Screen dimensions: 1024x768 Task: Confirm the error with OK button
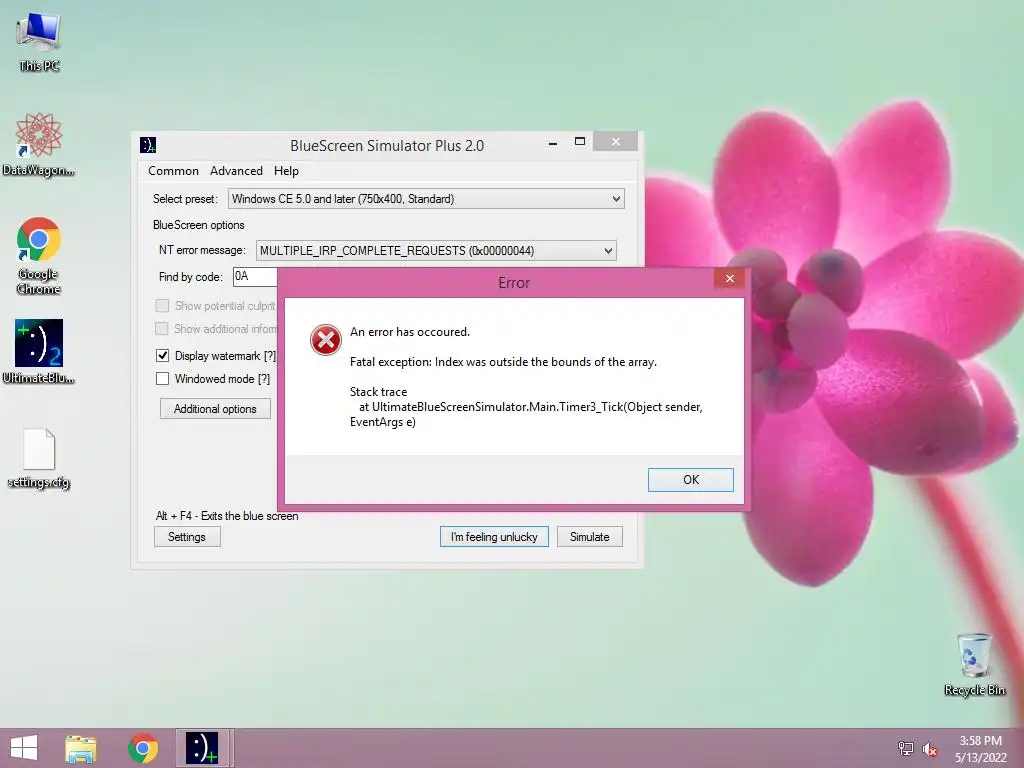(690, 480)
